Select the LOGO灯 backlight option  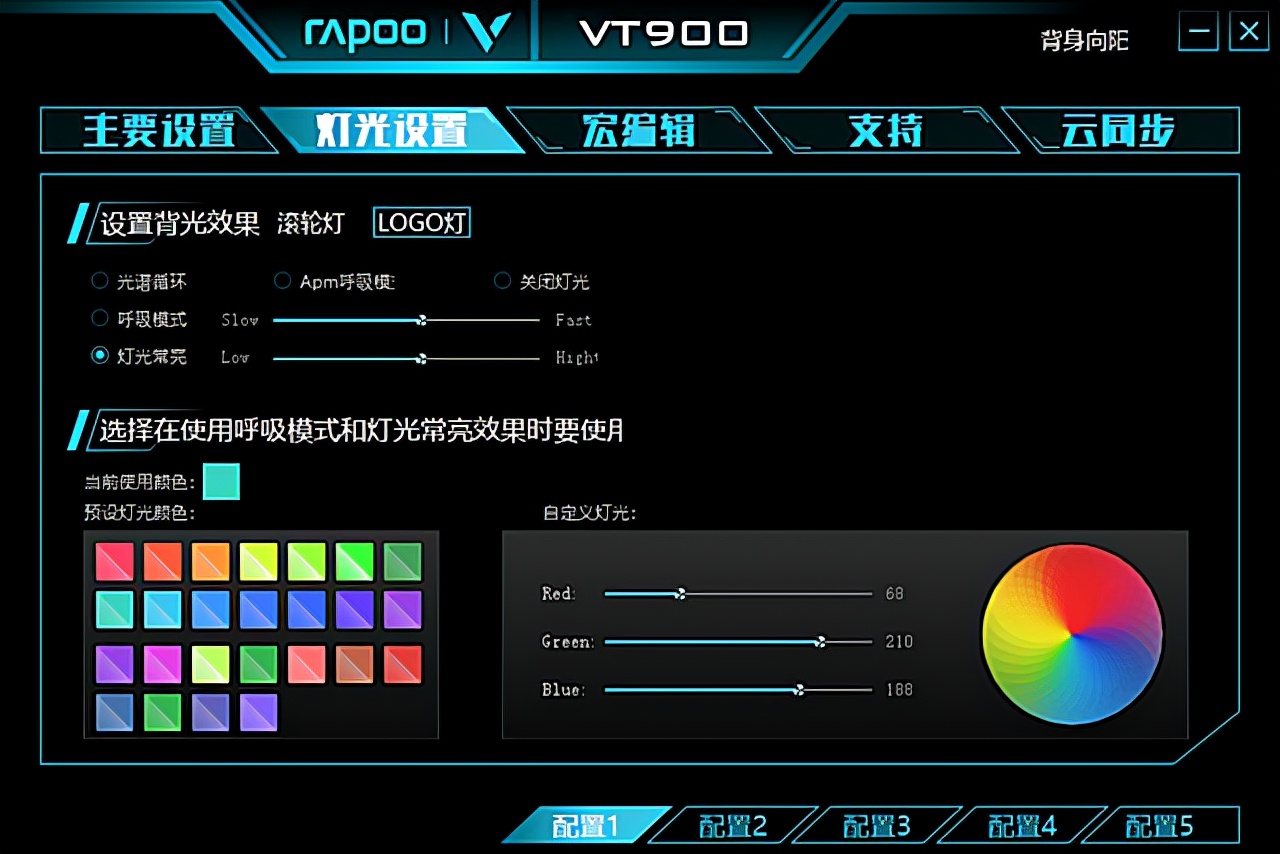coord(421,222)
